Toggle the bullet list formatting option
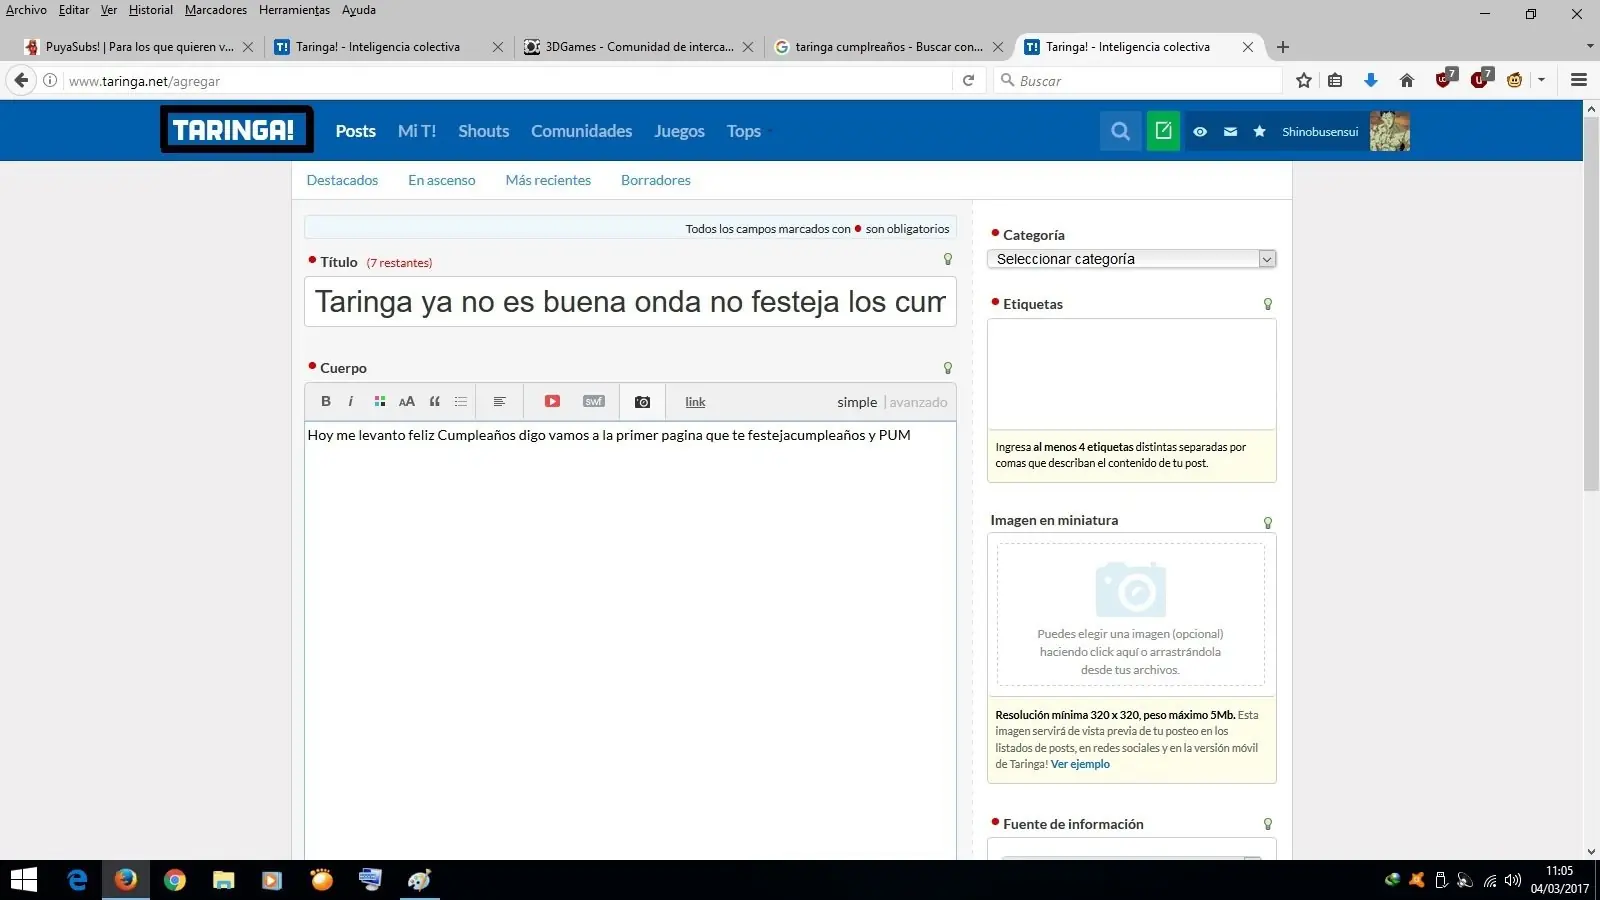 [x=460, y=401]
